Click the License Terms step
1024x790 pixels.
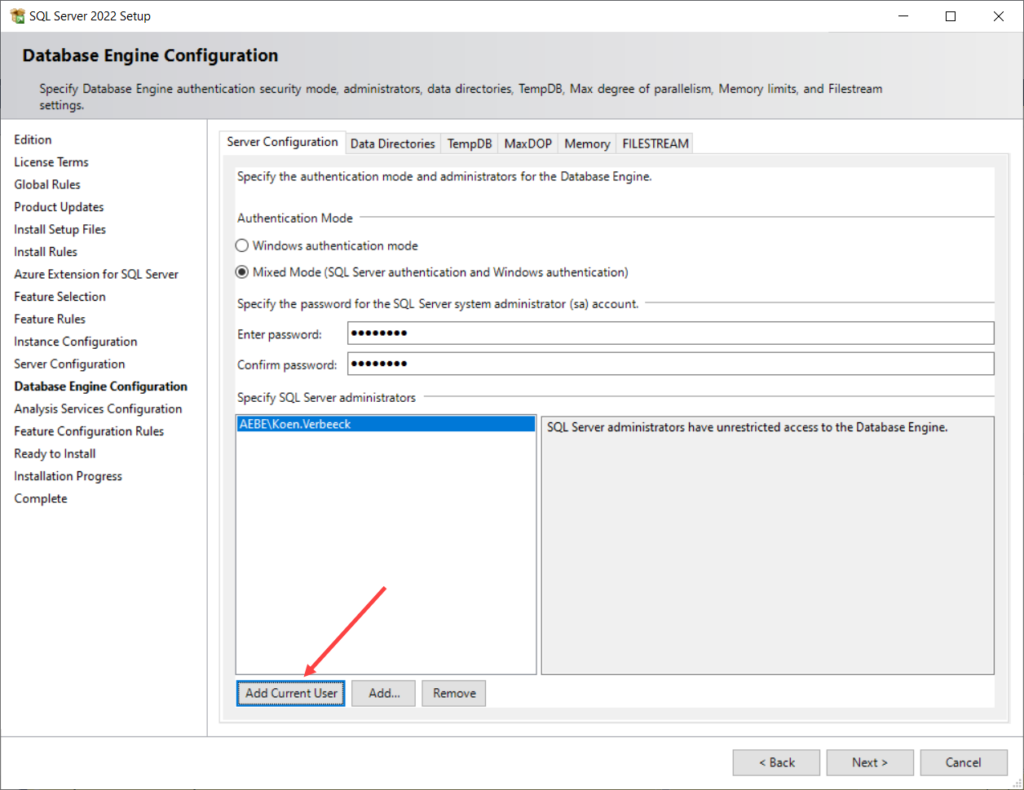coord(51,162)
